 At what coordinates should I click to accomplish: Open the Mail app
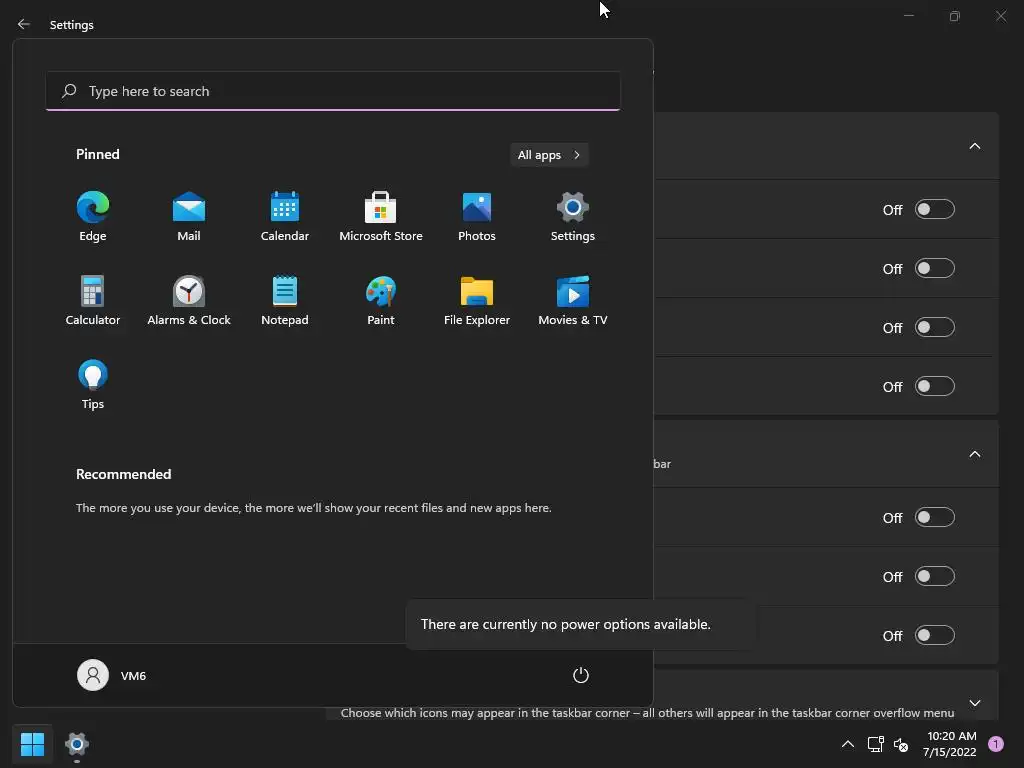pos(189,217)
